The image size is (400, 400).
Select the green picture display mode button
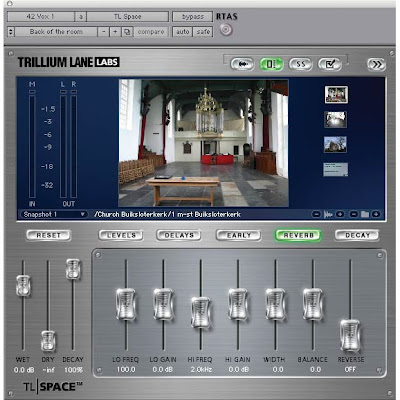click(x=271, y=64)
